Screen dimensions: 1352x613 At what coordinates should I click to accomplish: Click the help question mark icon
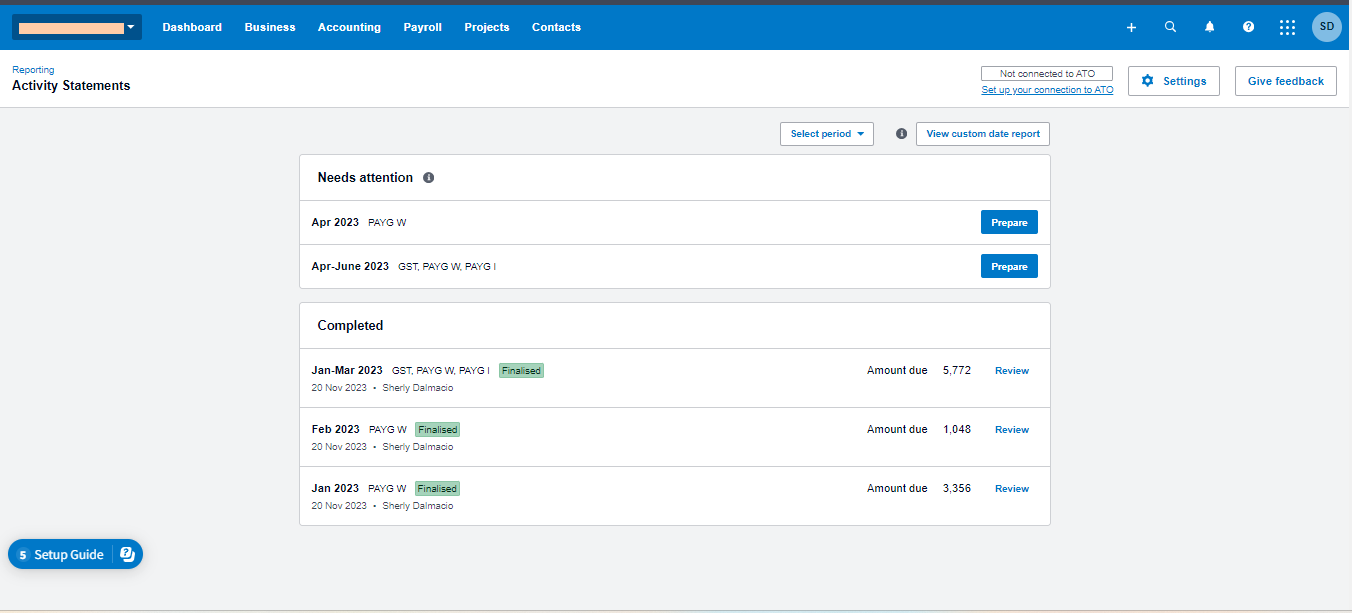[x=1248, y=27]
